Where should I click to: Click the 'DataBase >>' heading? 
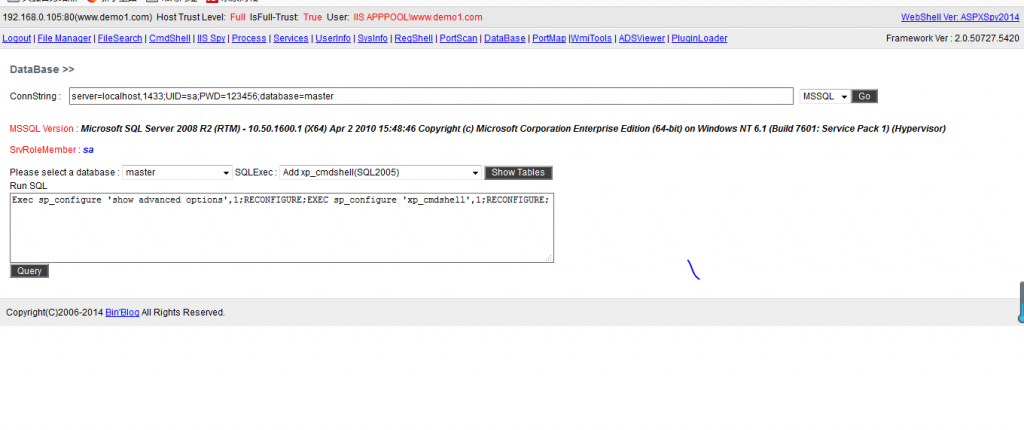point(42,69)
